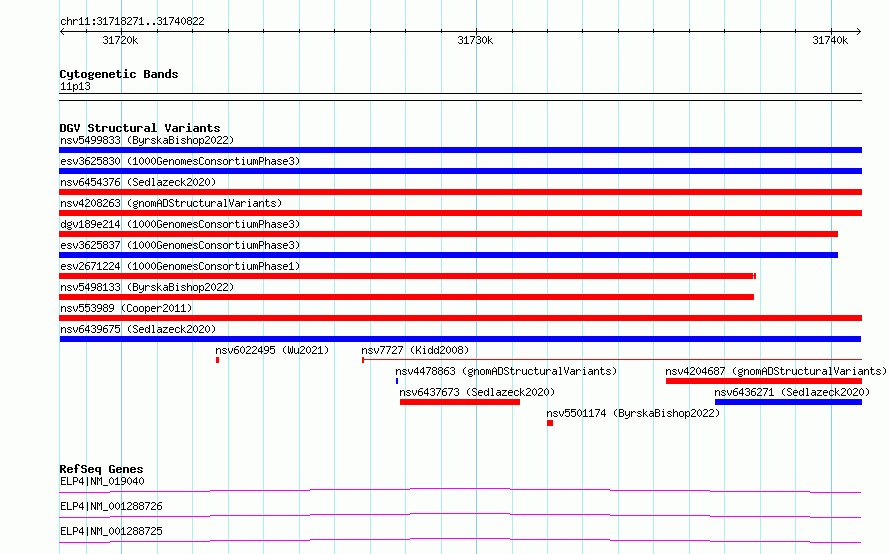Image resolution: width=890 pixels, height=554 pixels.
Task: Click the nsv6437673 (Sedlazeck2020) label
Action: tap(477, 392)
